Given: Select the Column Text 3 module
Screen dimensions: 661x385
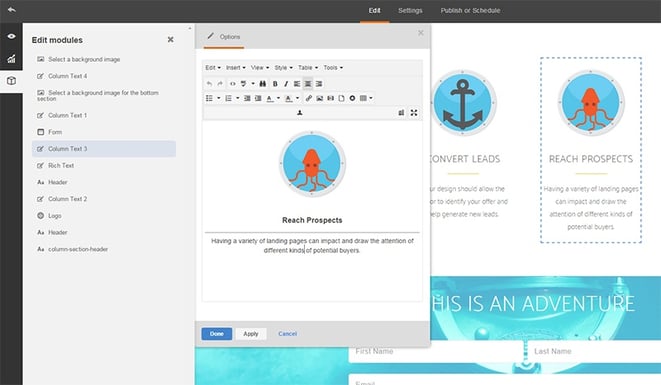Looking at the screenshot, I should [104, 149].
